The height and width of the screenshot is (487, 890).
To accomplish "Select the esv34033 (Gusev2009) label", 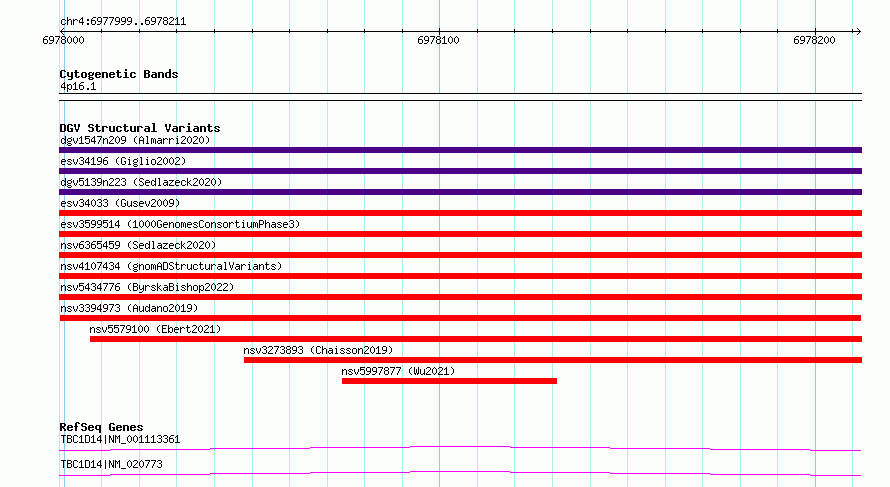I will (x=120, y=203).
